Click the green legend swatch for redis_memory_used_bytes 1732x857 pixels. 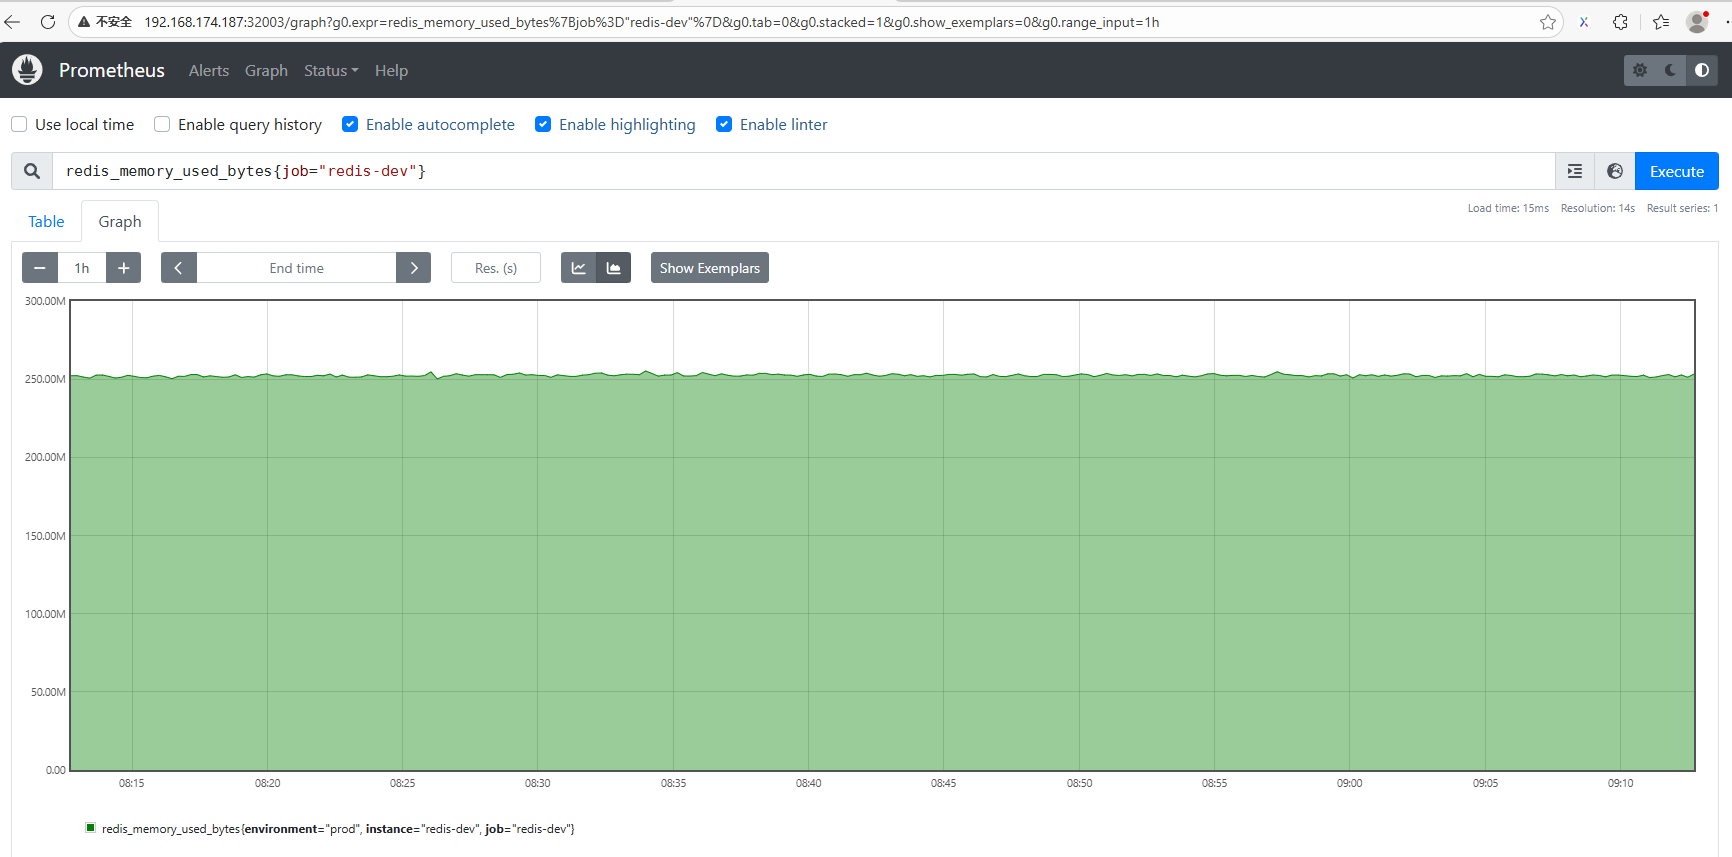91,828
